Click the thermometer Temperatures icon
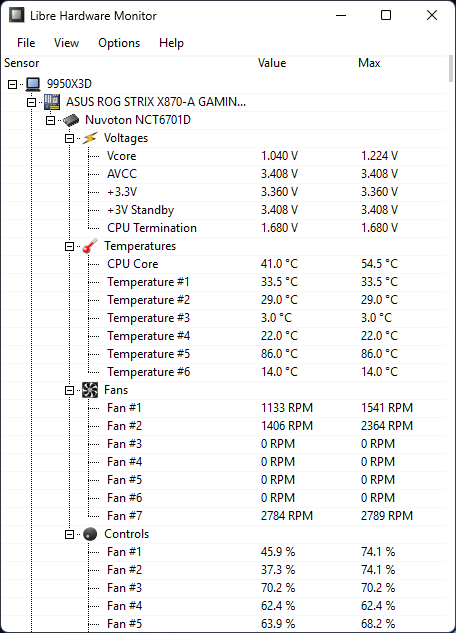This screenshot has width=456, height=633. pos(90,246)
